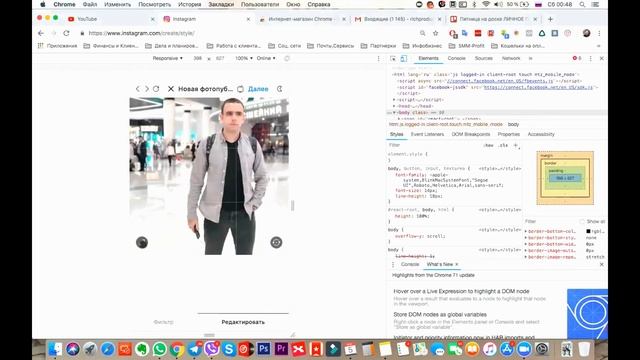Click the red error count indicator in DevTools
Viewport: 640px width, 360px height.
[577, 58]
